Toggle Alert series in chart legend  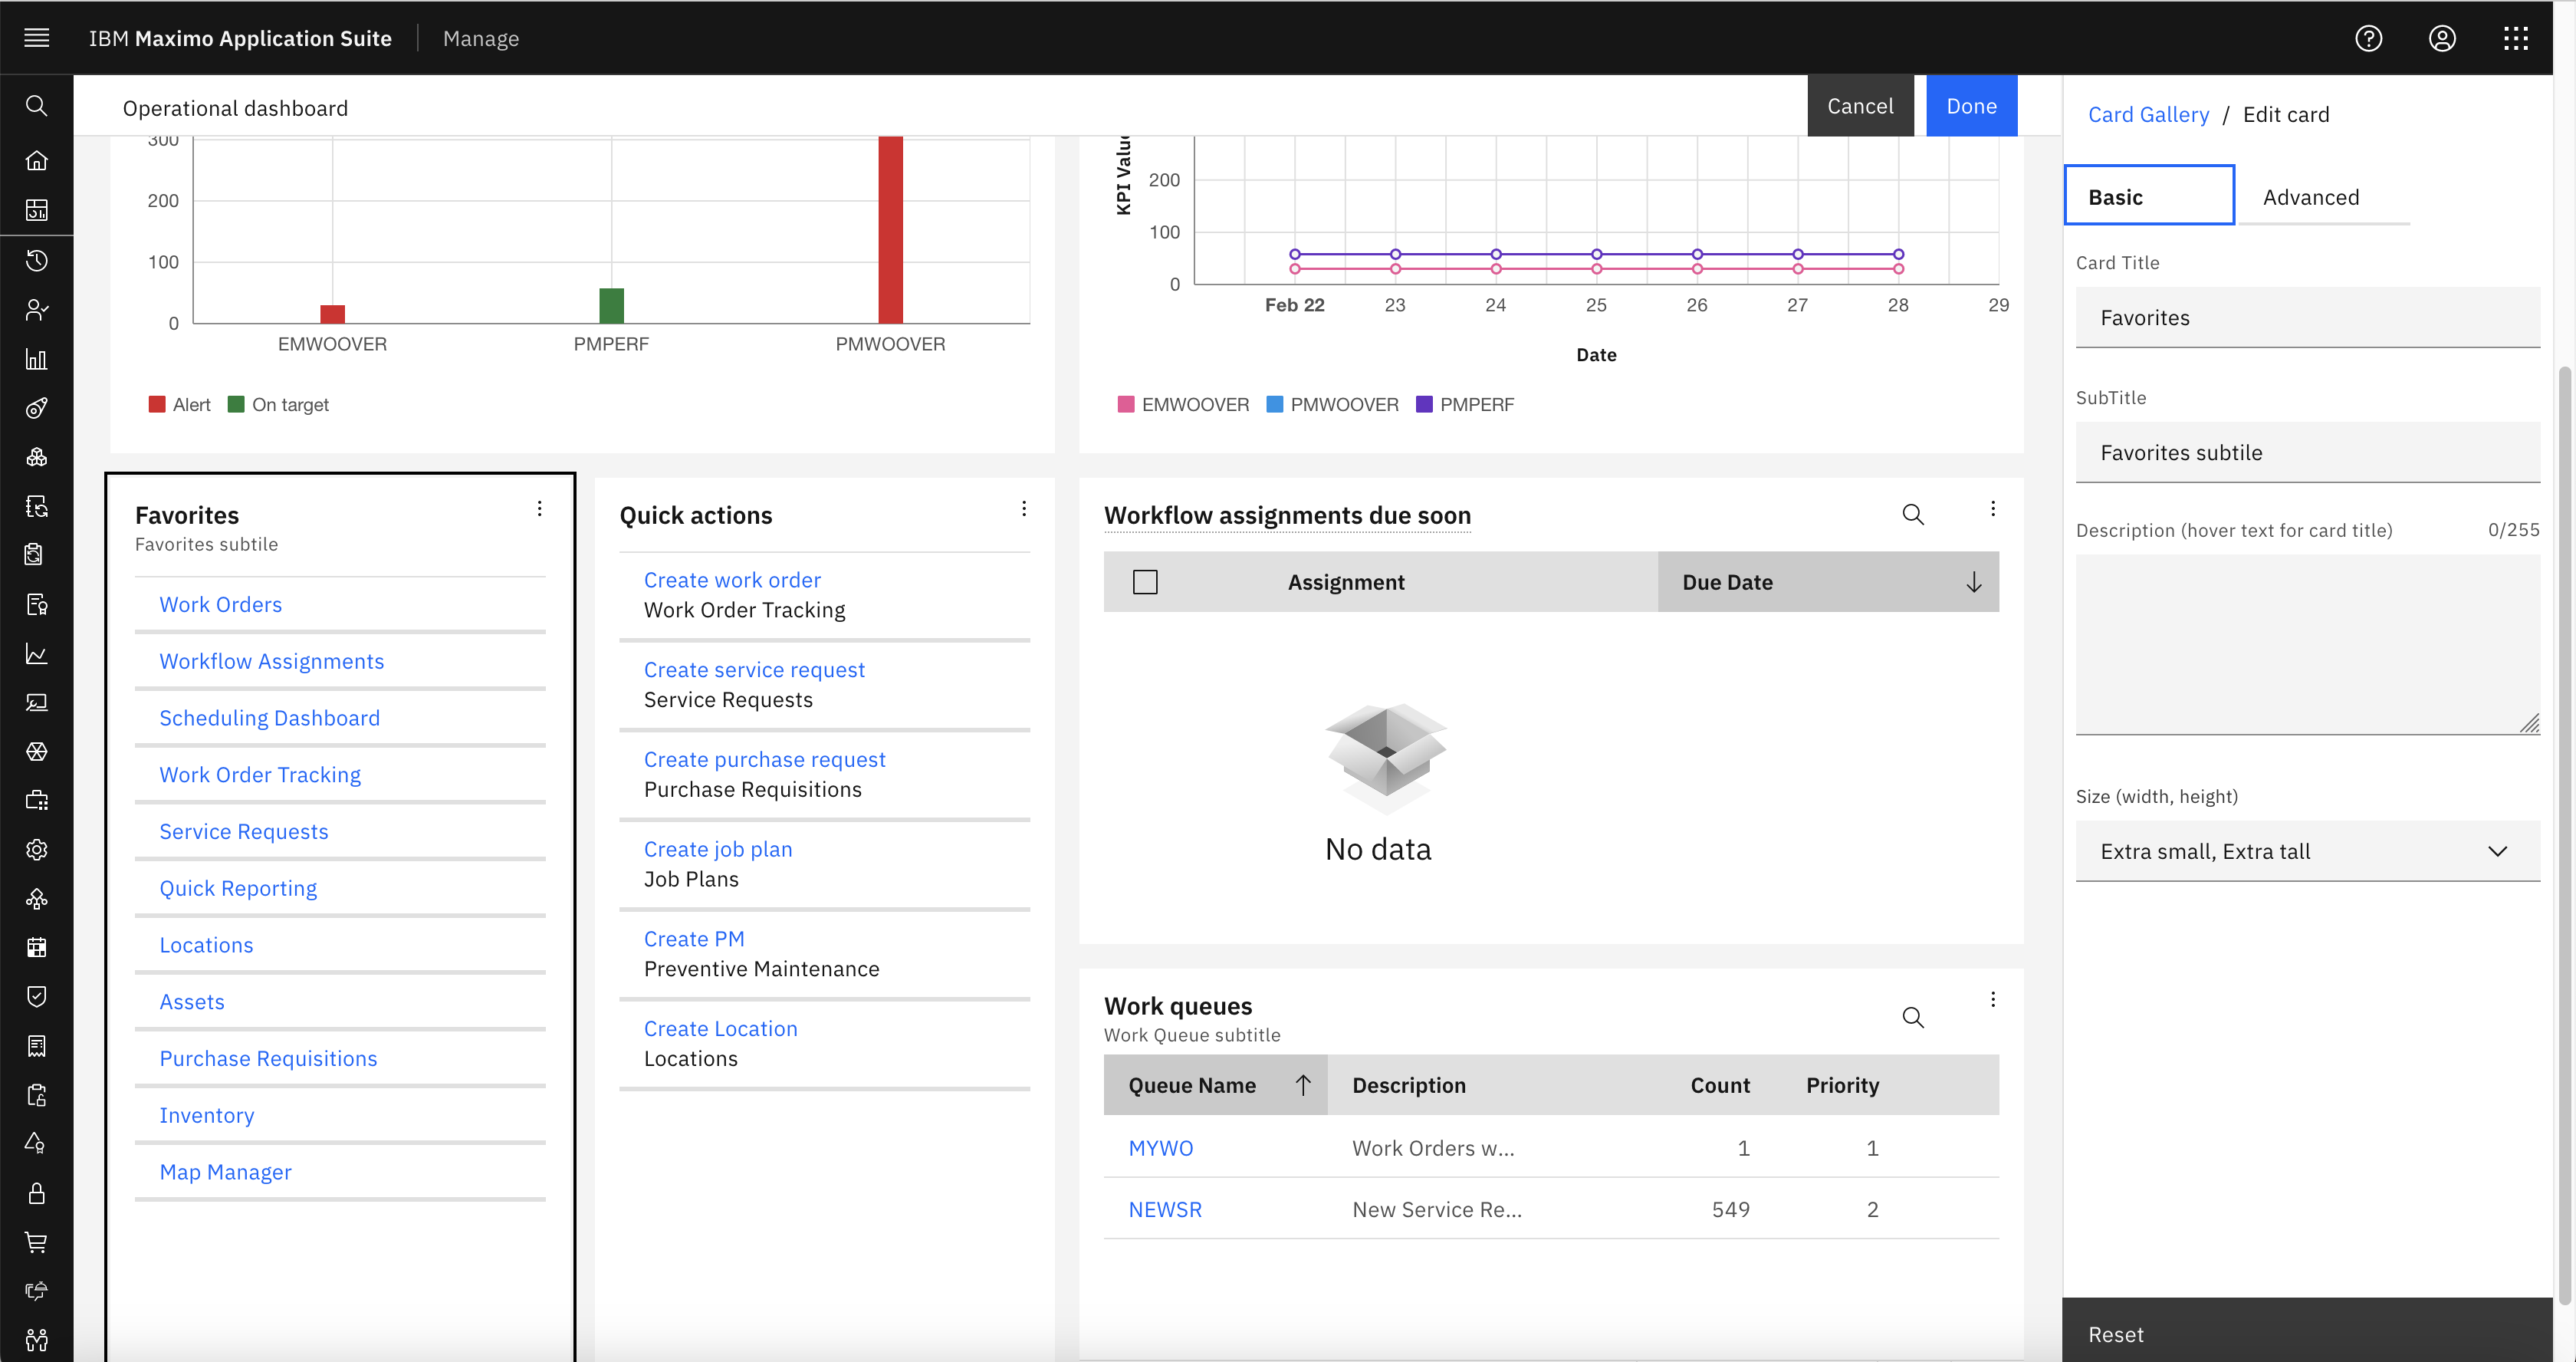[x=180, y=405]
